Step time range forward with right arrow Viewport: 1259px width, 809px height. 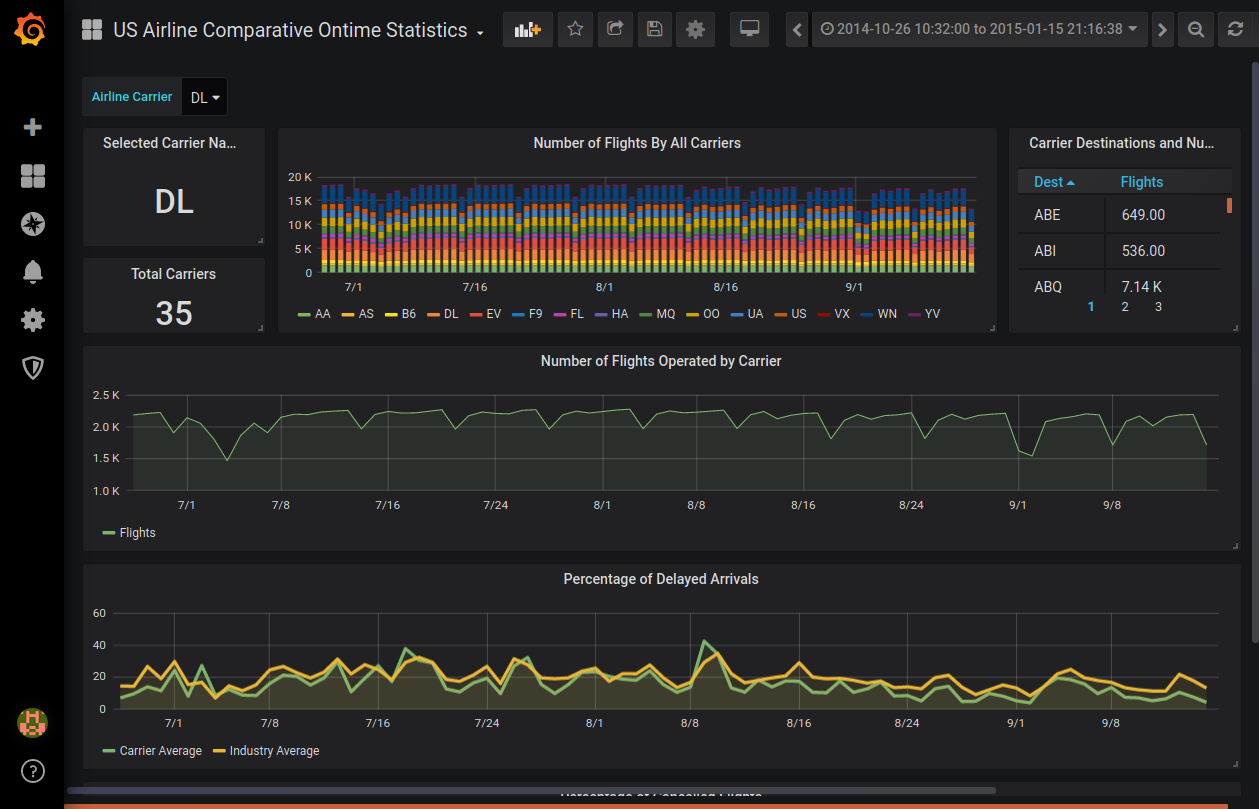tap(1162, 29)
